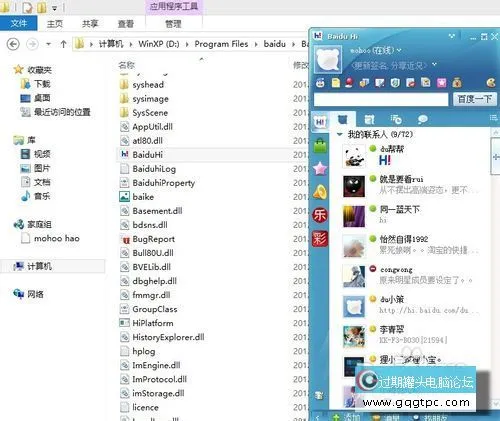Expand the breadcrumb arrow after Program Files

click(256, 44)
